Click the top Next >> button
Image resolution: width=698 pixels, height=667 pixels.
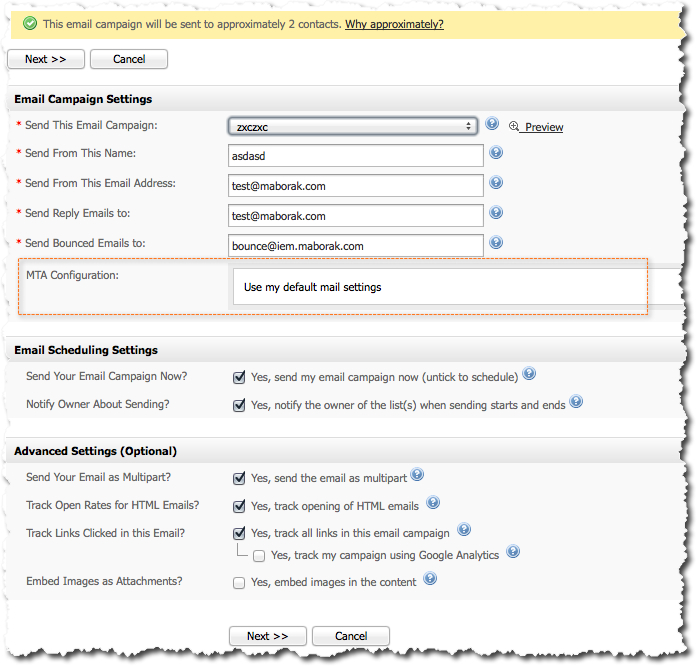click(x=46, y=59)
